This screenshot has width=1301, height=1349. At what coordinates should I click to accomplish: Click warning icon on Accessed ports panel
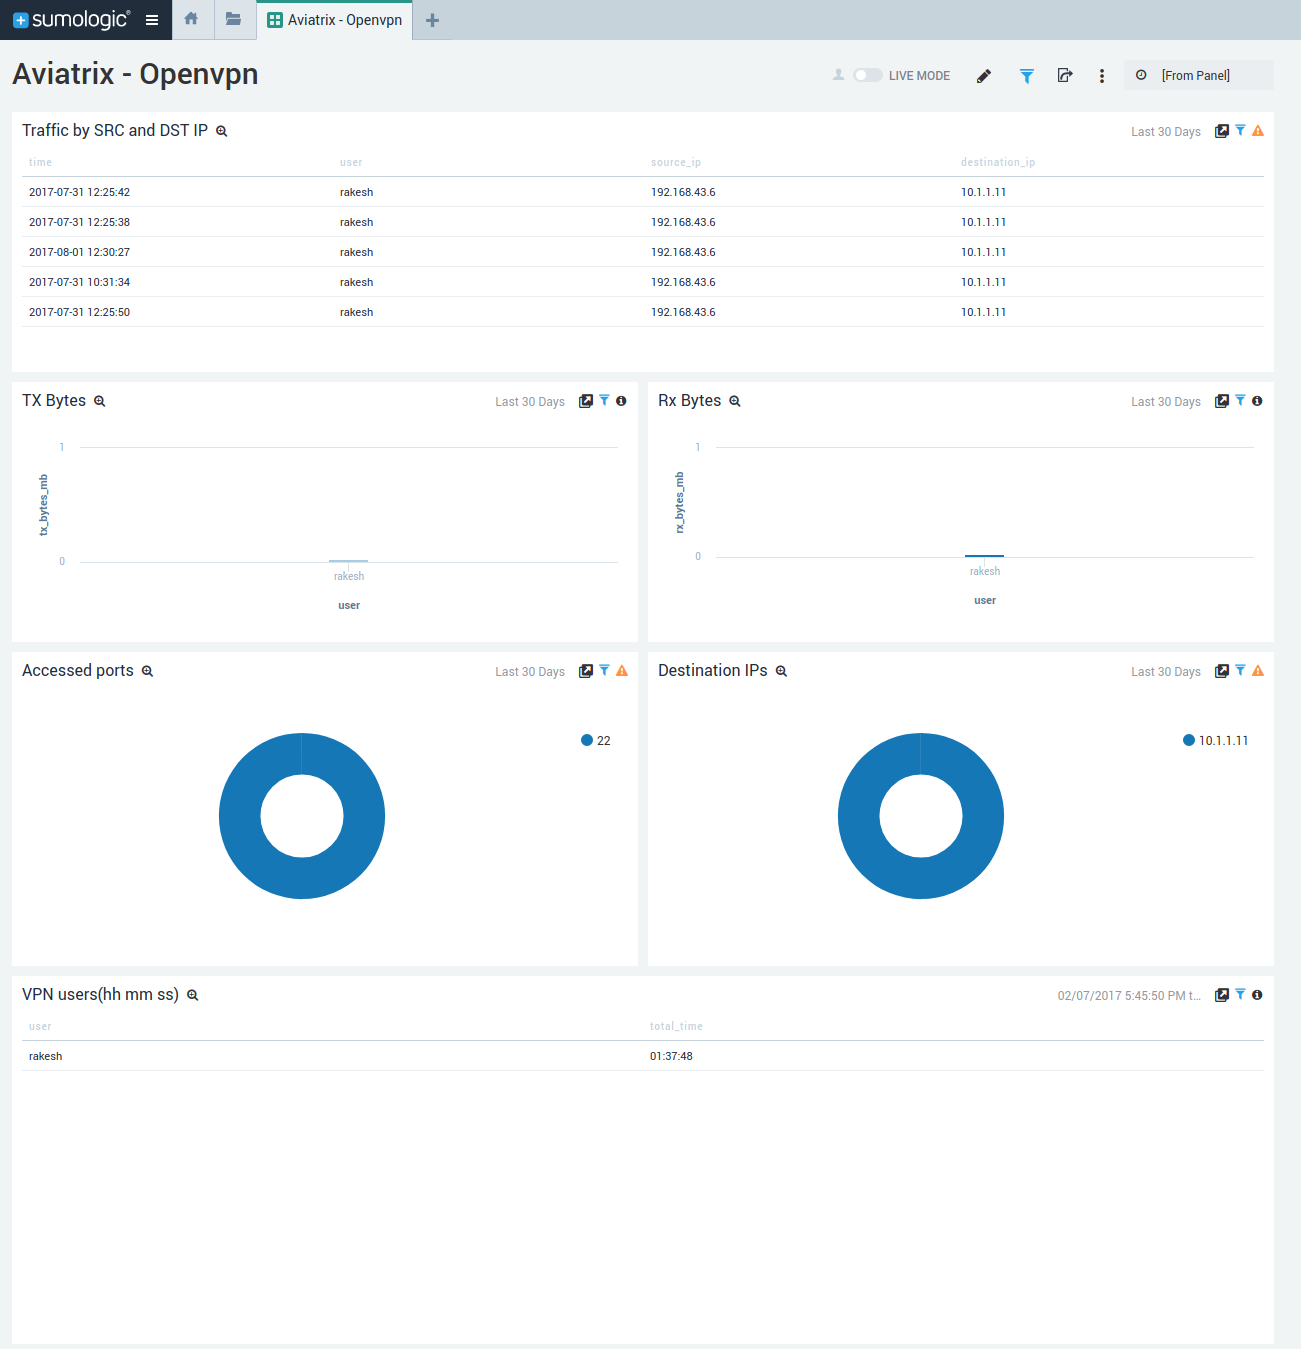622,671
